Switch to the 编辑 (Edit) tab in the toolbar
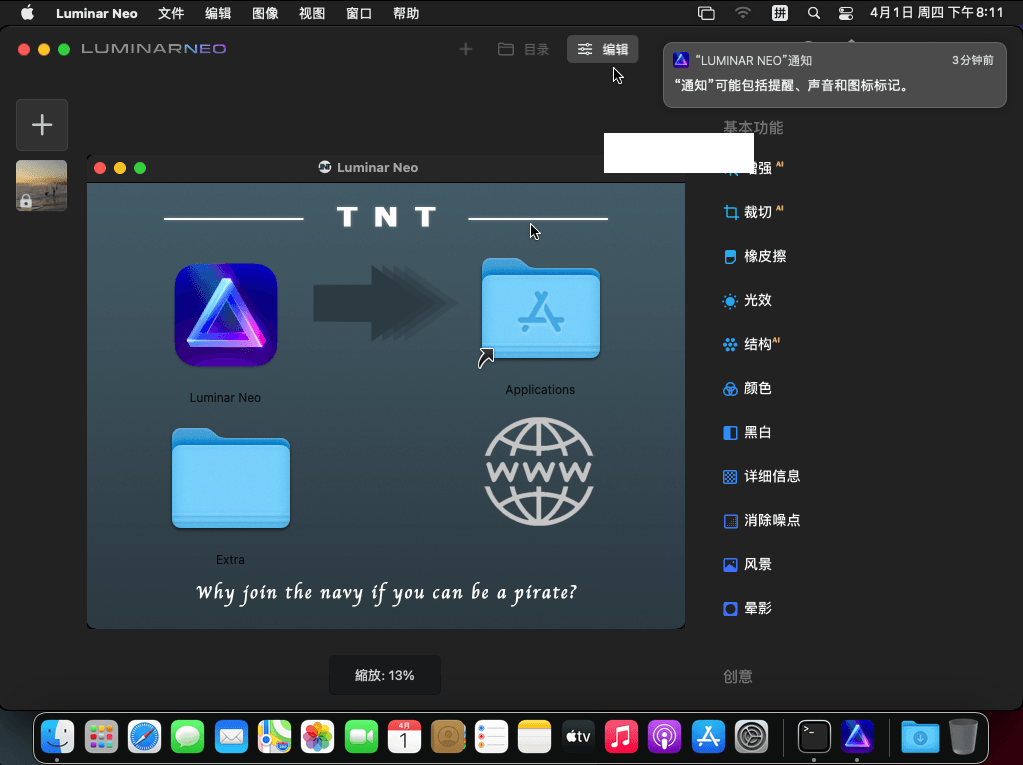The width and height of the screenshot is (1023, 765). coord(602,49)
